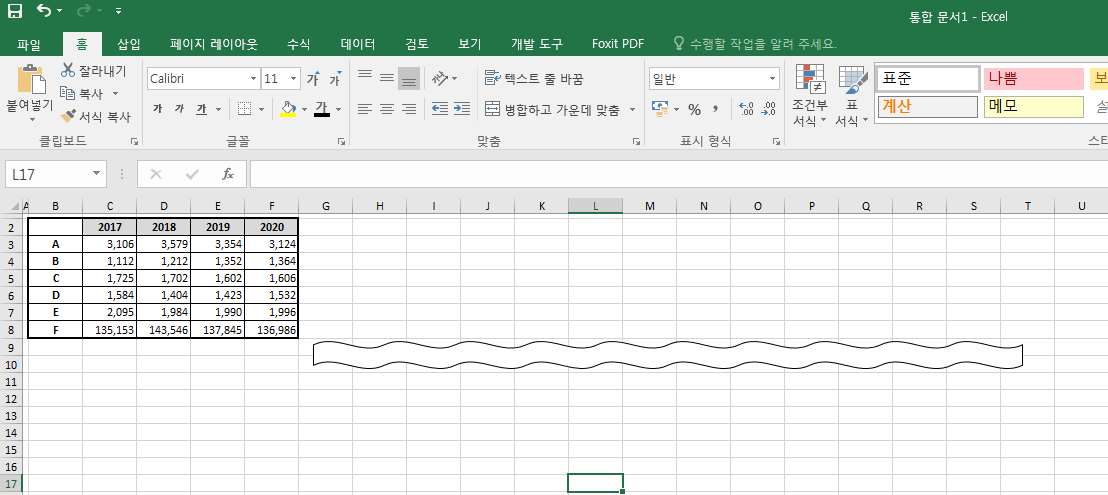Open the font color dropdown arrow
The image size is (1108, 495).
[x=338, y=109]
